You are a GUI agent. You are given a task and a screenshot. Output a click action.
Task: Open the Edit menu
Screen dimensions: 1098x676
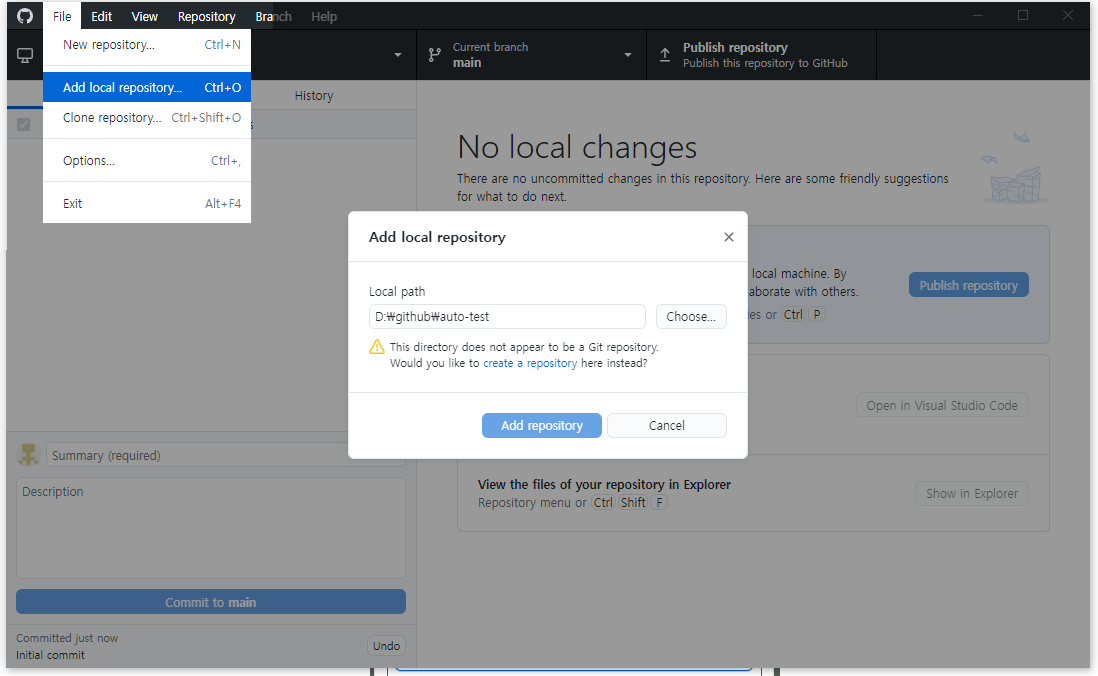pyautogui.click(x=102, y=16)
